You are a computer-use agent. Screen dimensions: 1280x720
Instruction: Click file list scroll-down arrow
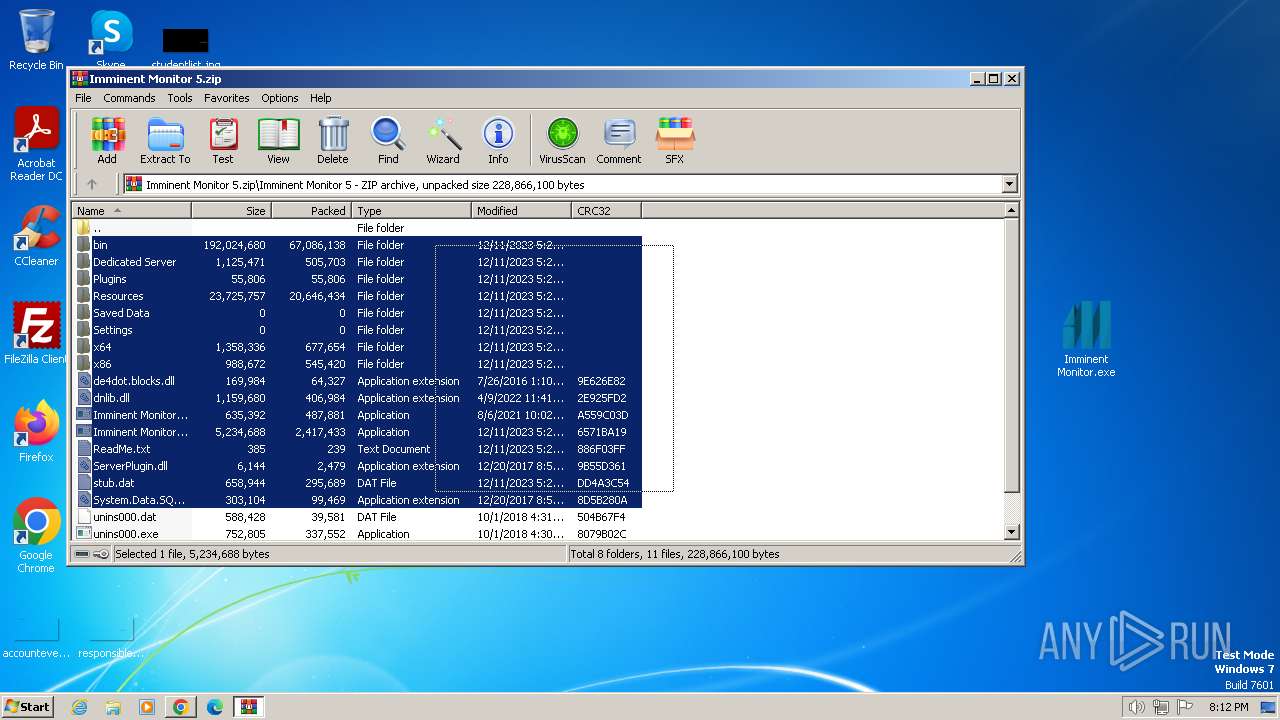1011,533
